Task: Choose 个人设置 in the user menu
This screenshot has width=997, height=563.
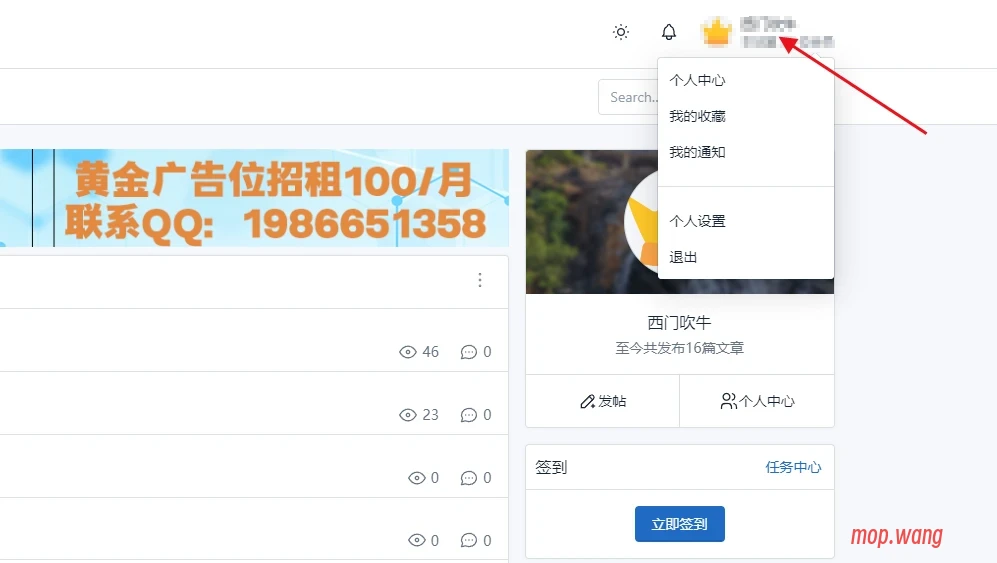Action: point(697,221)
